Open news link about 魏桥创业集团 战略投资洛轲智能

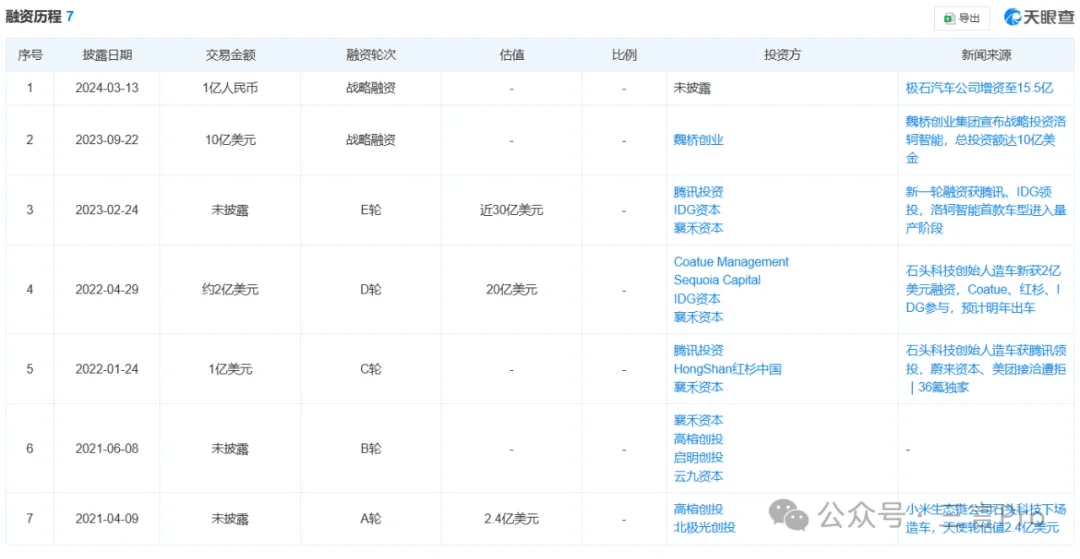[986, 140]
